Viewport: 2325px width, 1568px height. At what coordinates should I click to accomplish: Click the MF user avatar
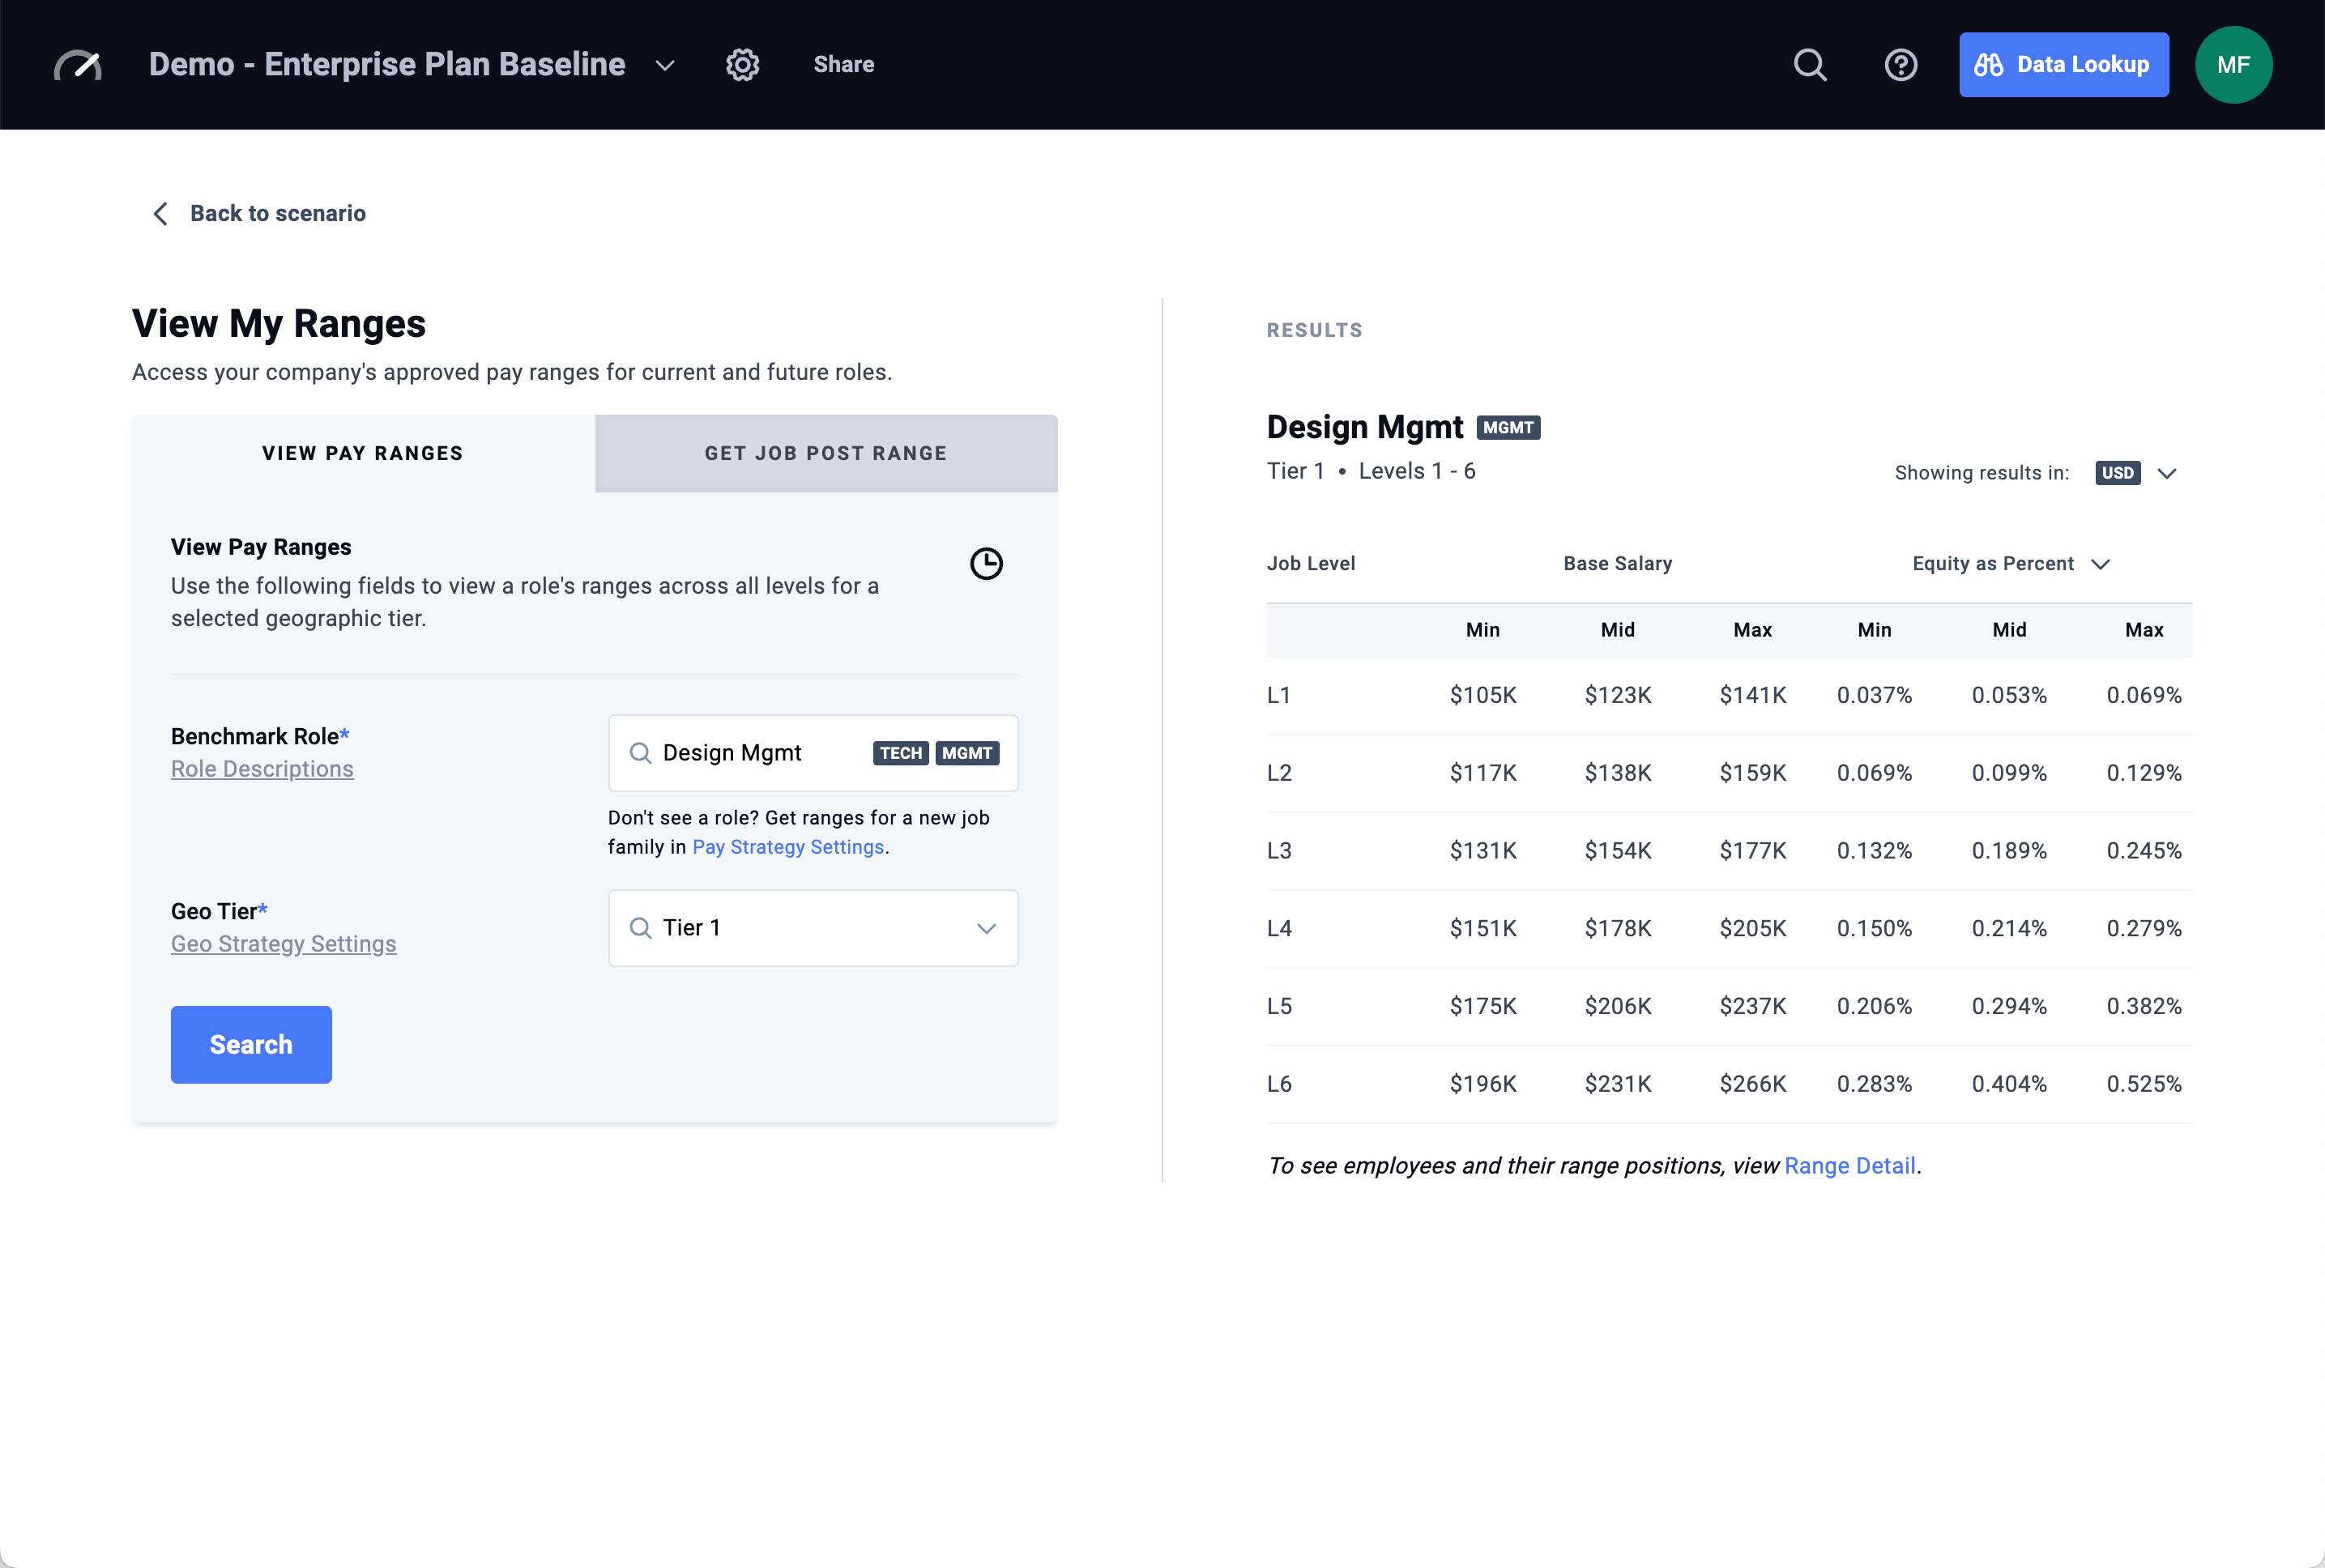tap(2233, 65)
